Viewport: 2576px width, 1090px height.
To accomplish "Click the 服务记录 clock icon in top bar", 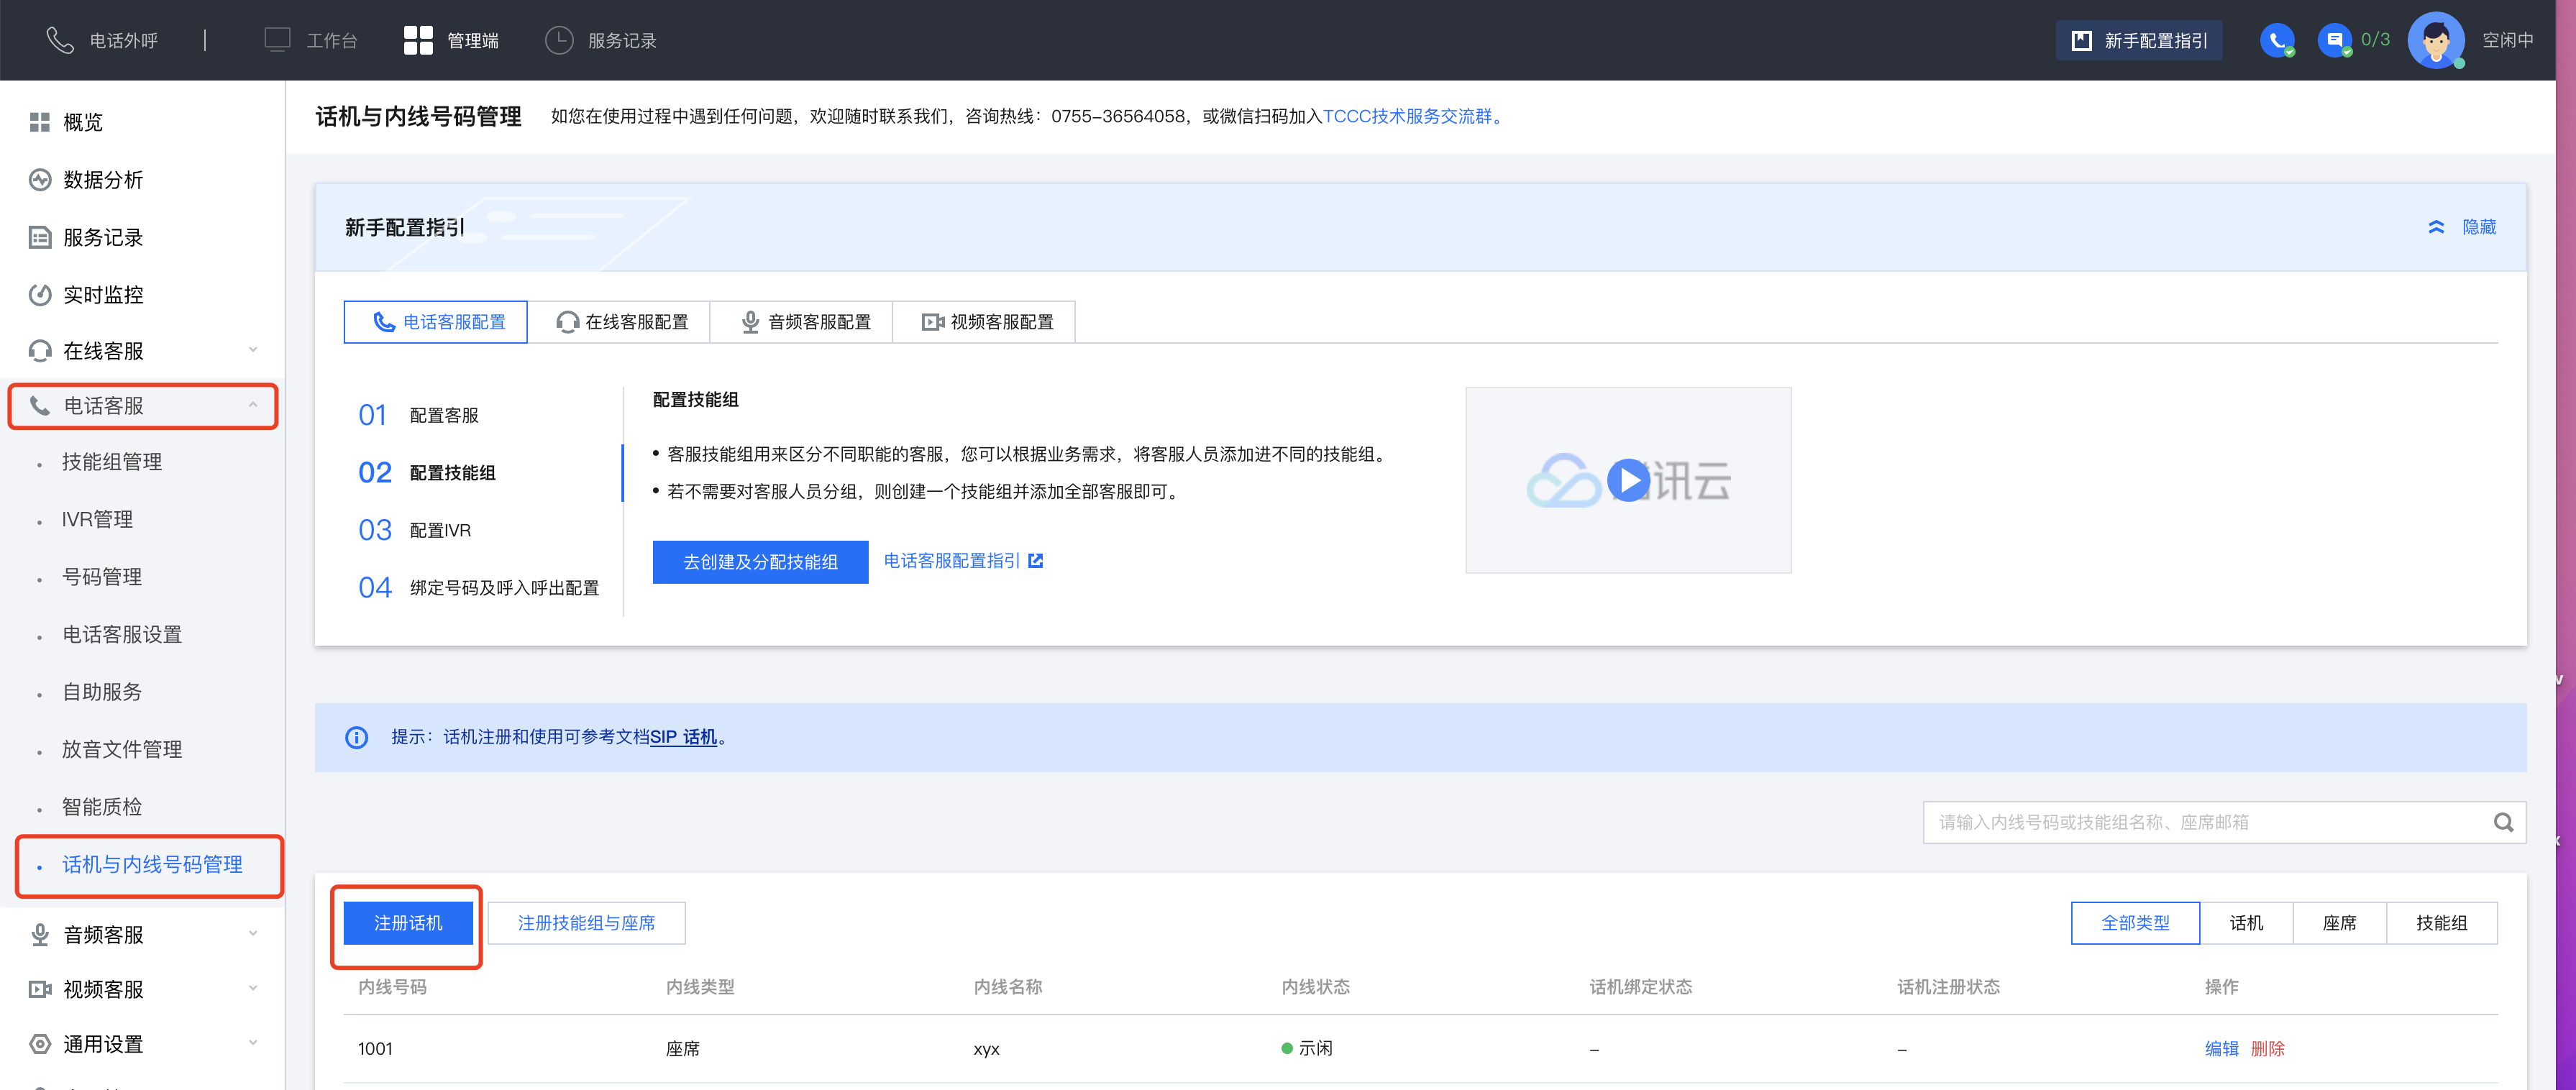I will point(559,40).
